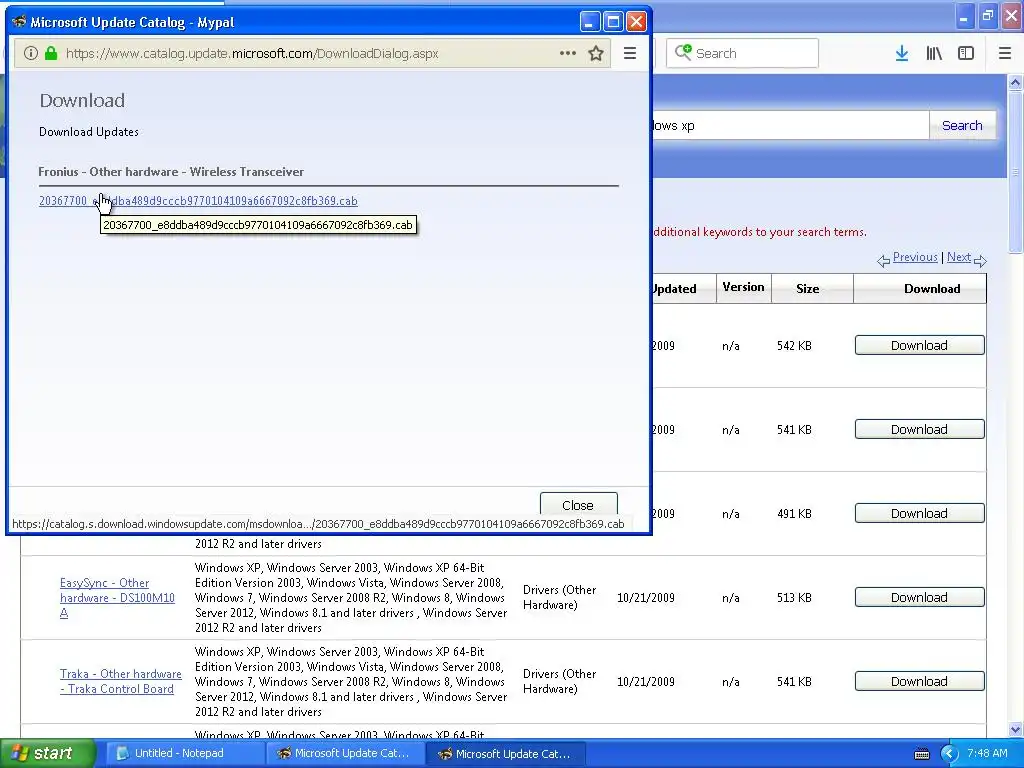Image resolution: width=1024 pixels, height=768 pixels.
Task: Open the Library icon in main browser toolbar
Action: coord(934,54)
